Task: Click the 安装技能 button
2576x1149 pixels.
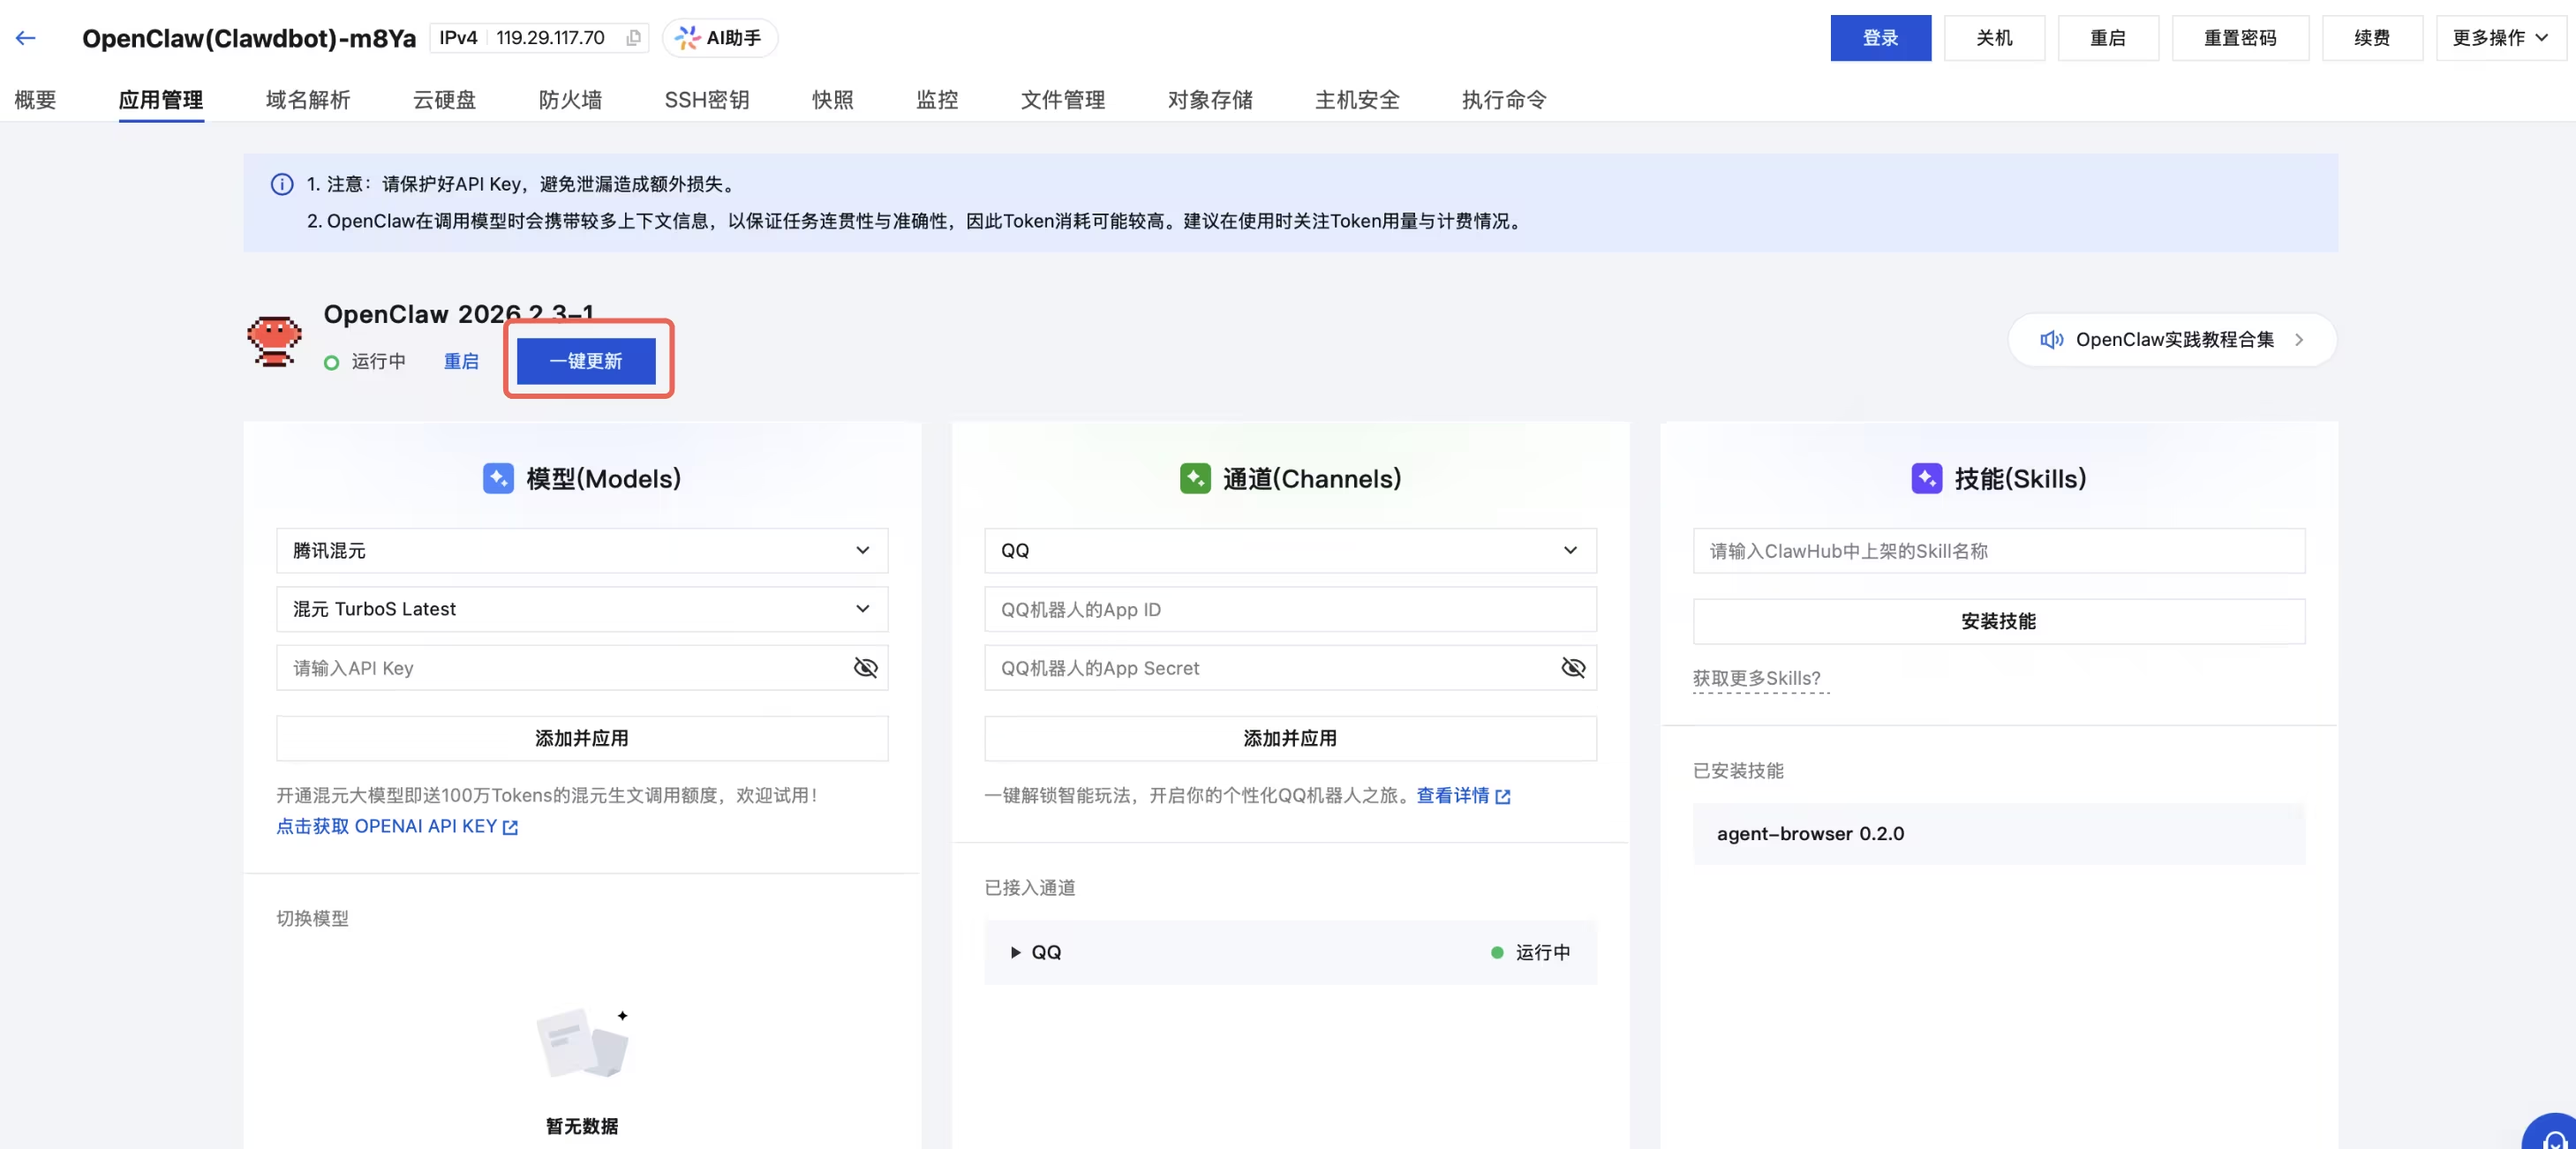Action: click(1998, 621)
